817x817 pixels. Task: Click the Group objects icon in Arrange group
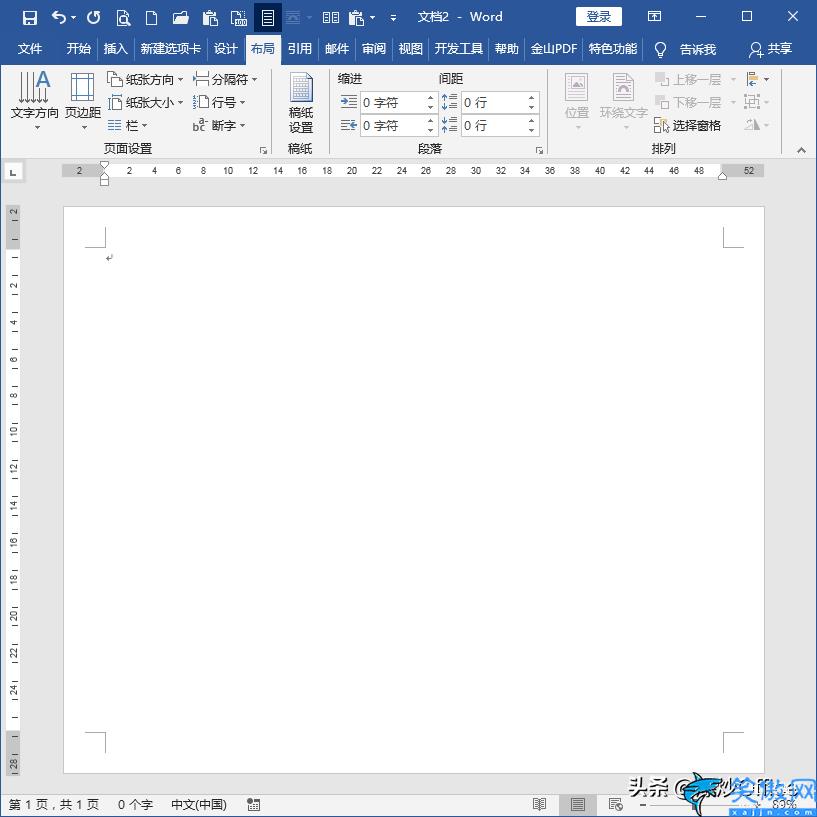click(752, 102)
